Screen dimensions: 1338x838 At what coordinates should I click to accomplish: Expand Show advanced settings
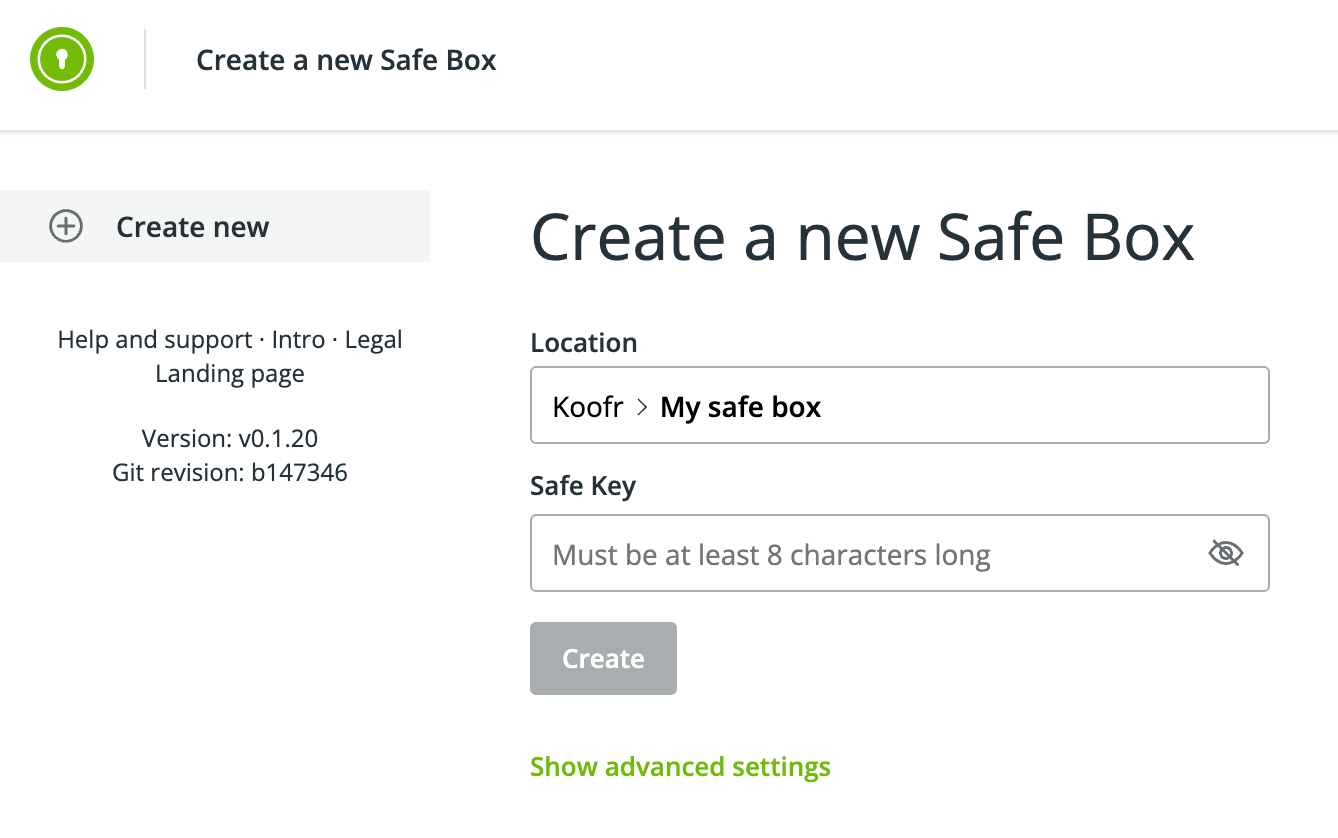(680, 767)
